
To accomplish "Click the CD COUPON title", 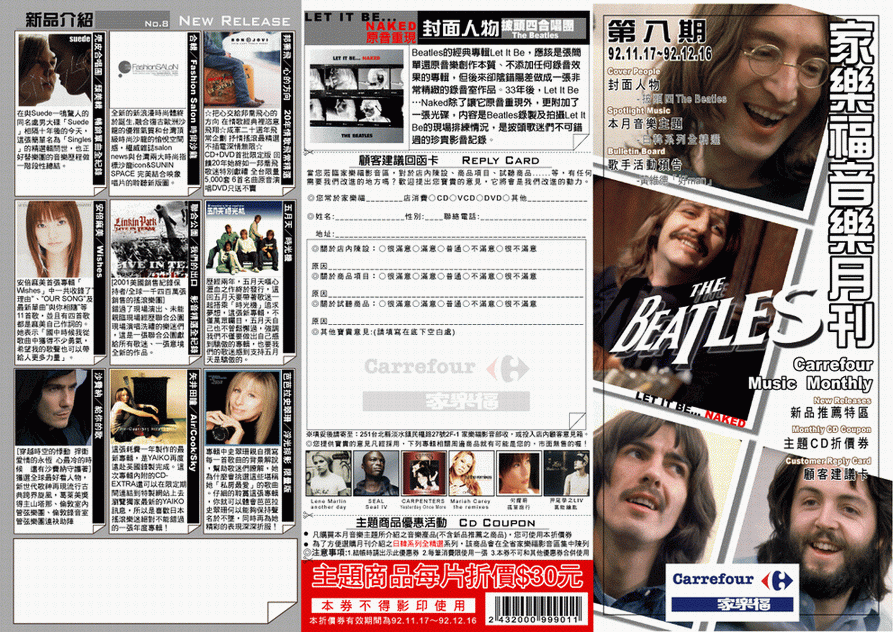I will [497, 523].
